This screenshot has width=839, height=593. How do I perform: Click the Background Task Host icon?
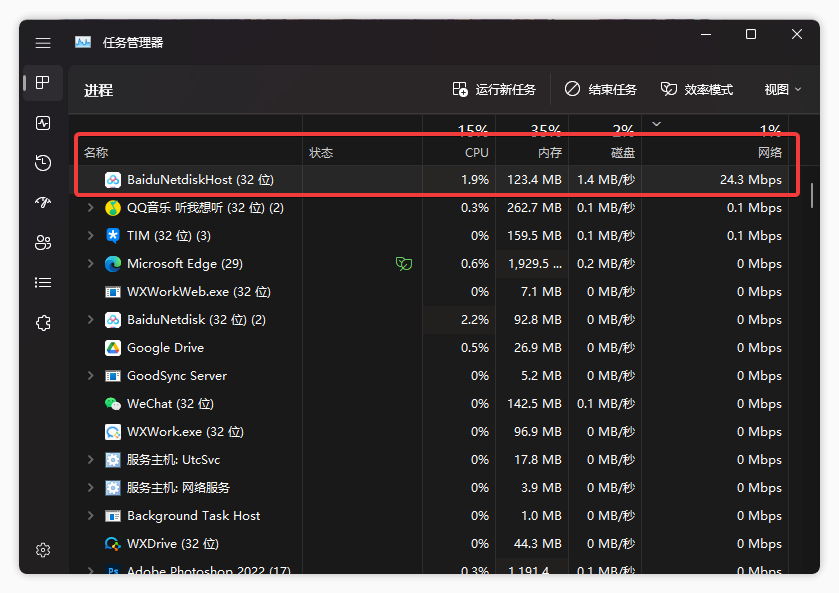coord(112,516)
